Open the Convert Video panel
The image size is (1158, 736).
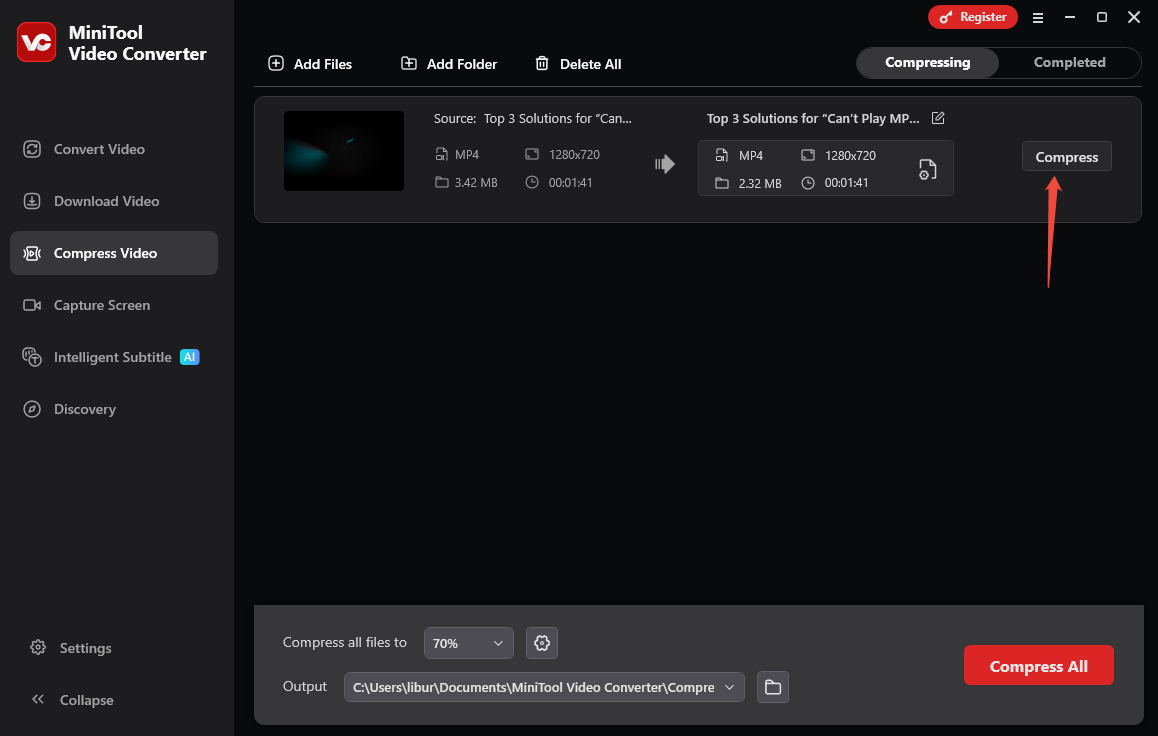tap(97, 148)
